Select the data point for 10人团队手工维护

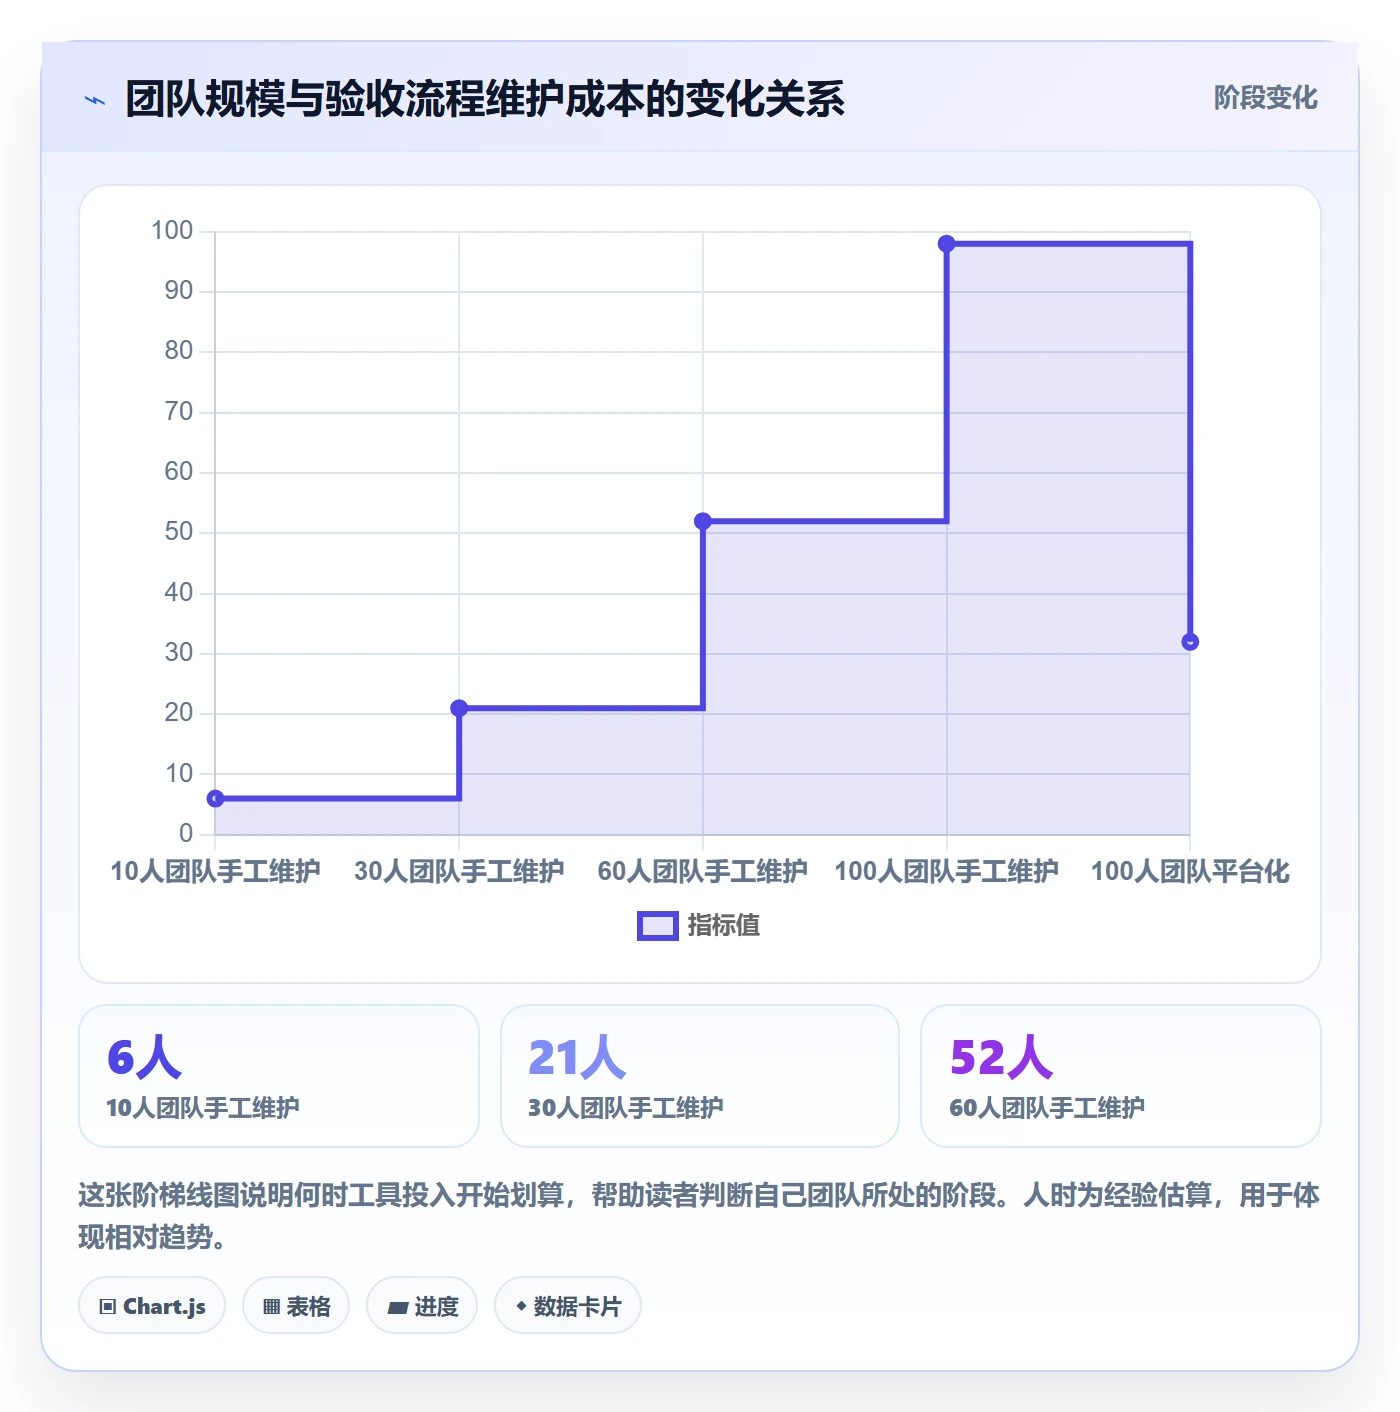(215, 798)
